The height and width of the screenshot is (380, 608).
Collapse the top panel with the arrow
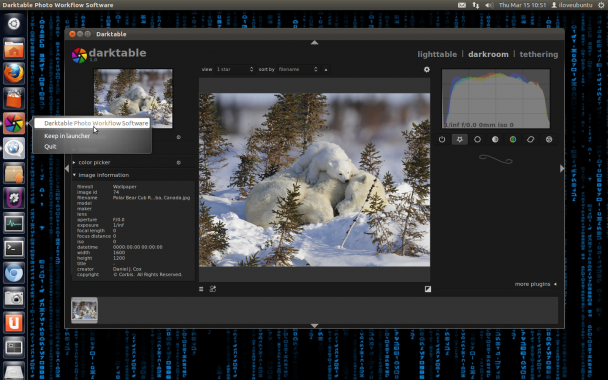pyautogui.click(x=314, y=42)
